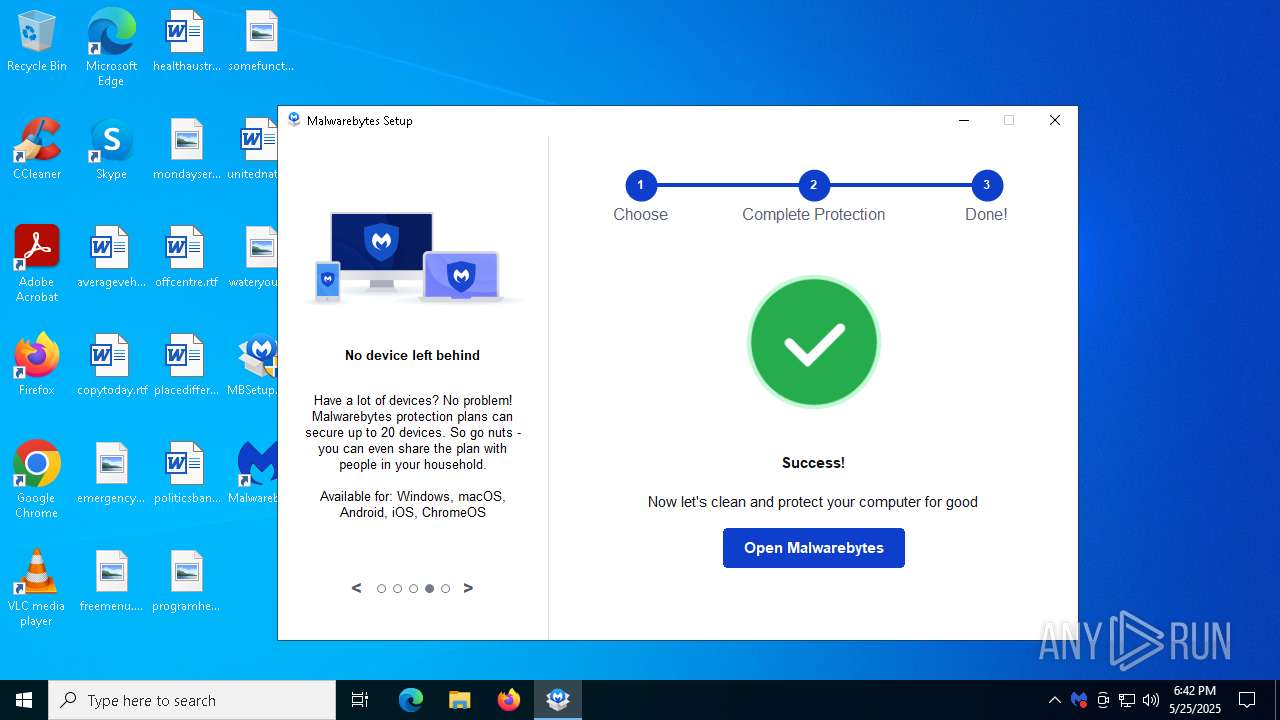
Task: Minimize the Malwarebytes Setup window
Action: point(964,120)
